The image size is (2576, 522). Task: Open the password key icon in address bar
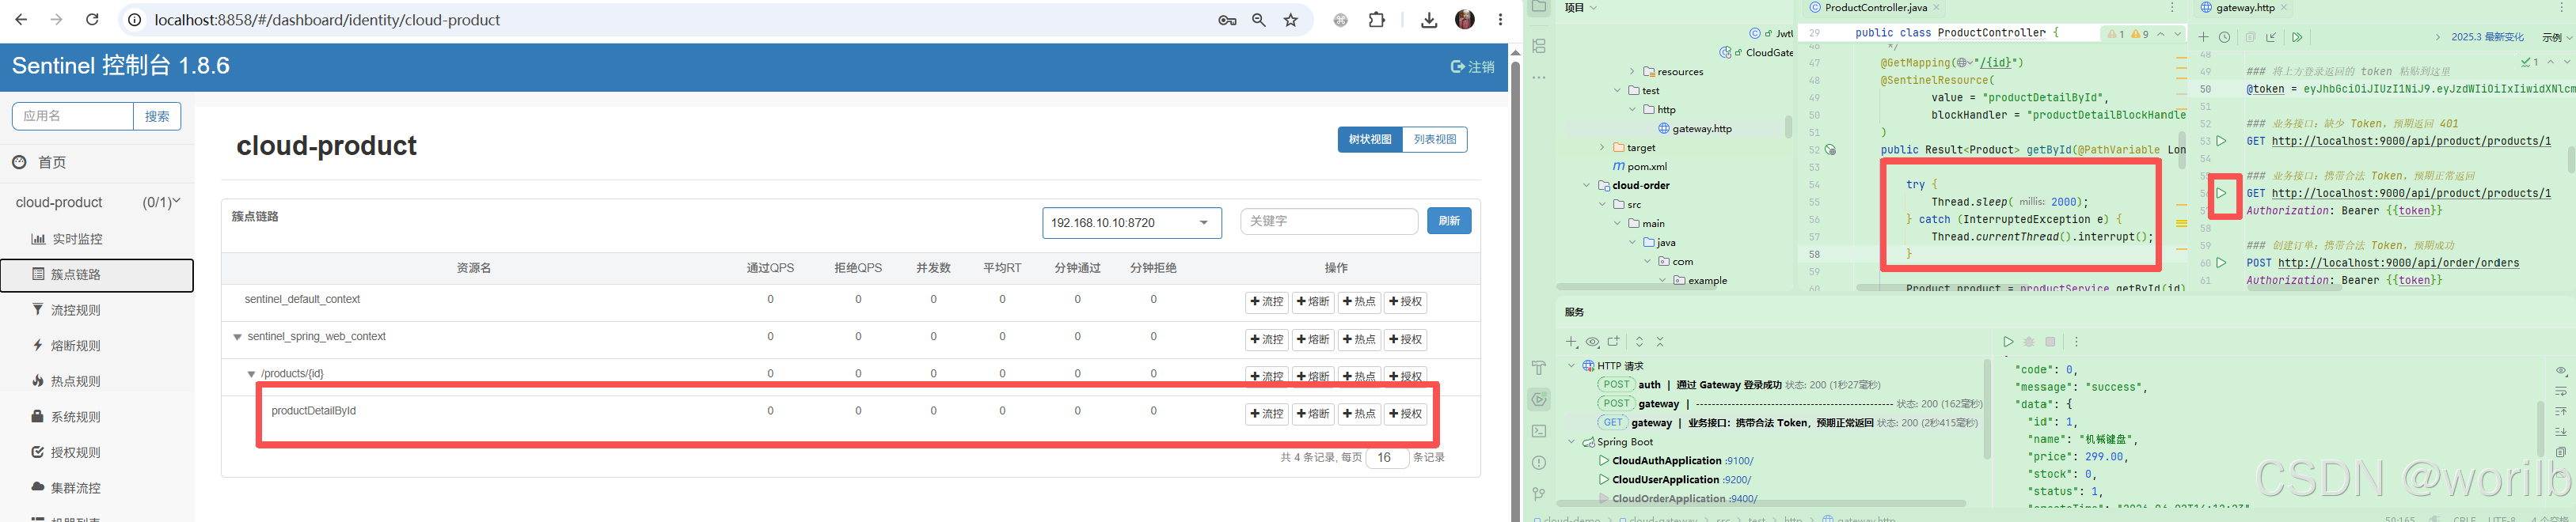[1227, 20]
